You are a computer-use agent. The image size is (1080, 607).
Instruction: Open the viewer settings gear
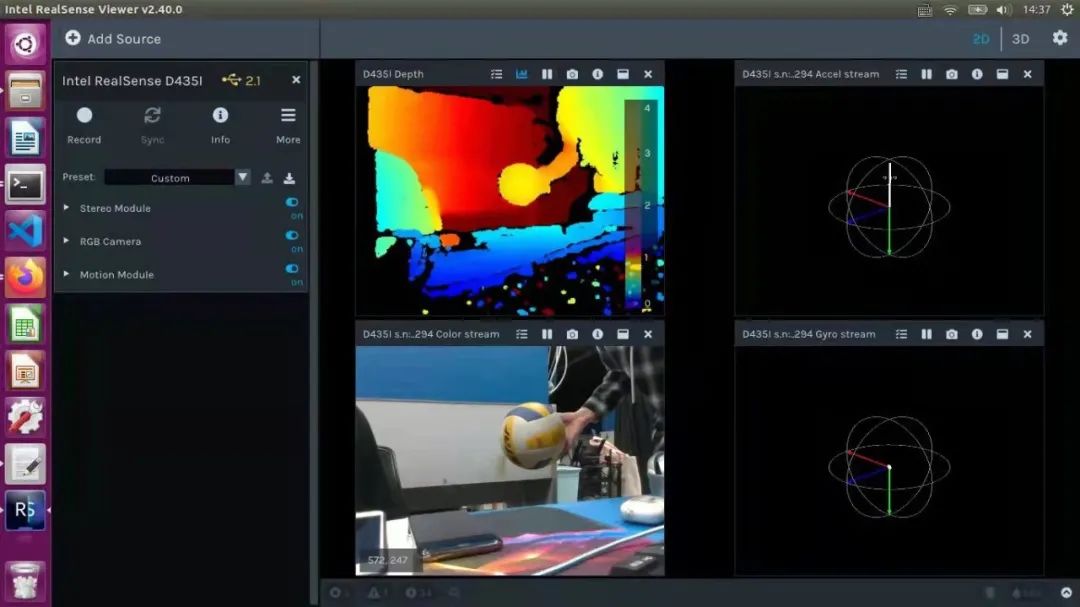pyautogui.click(x=1060, y=38)
